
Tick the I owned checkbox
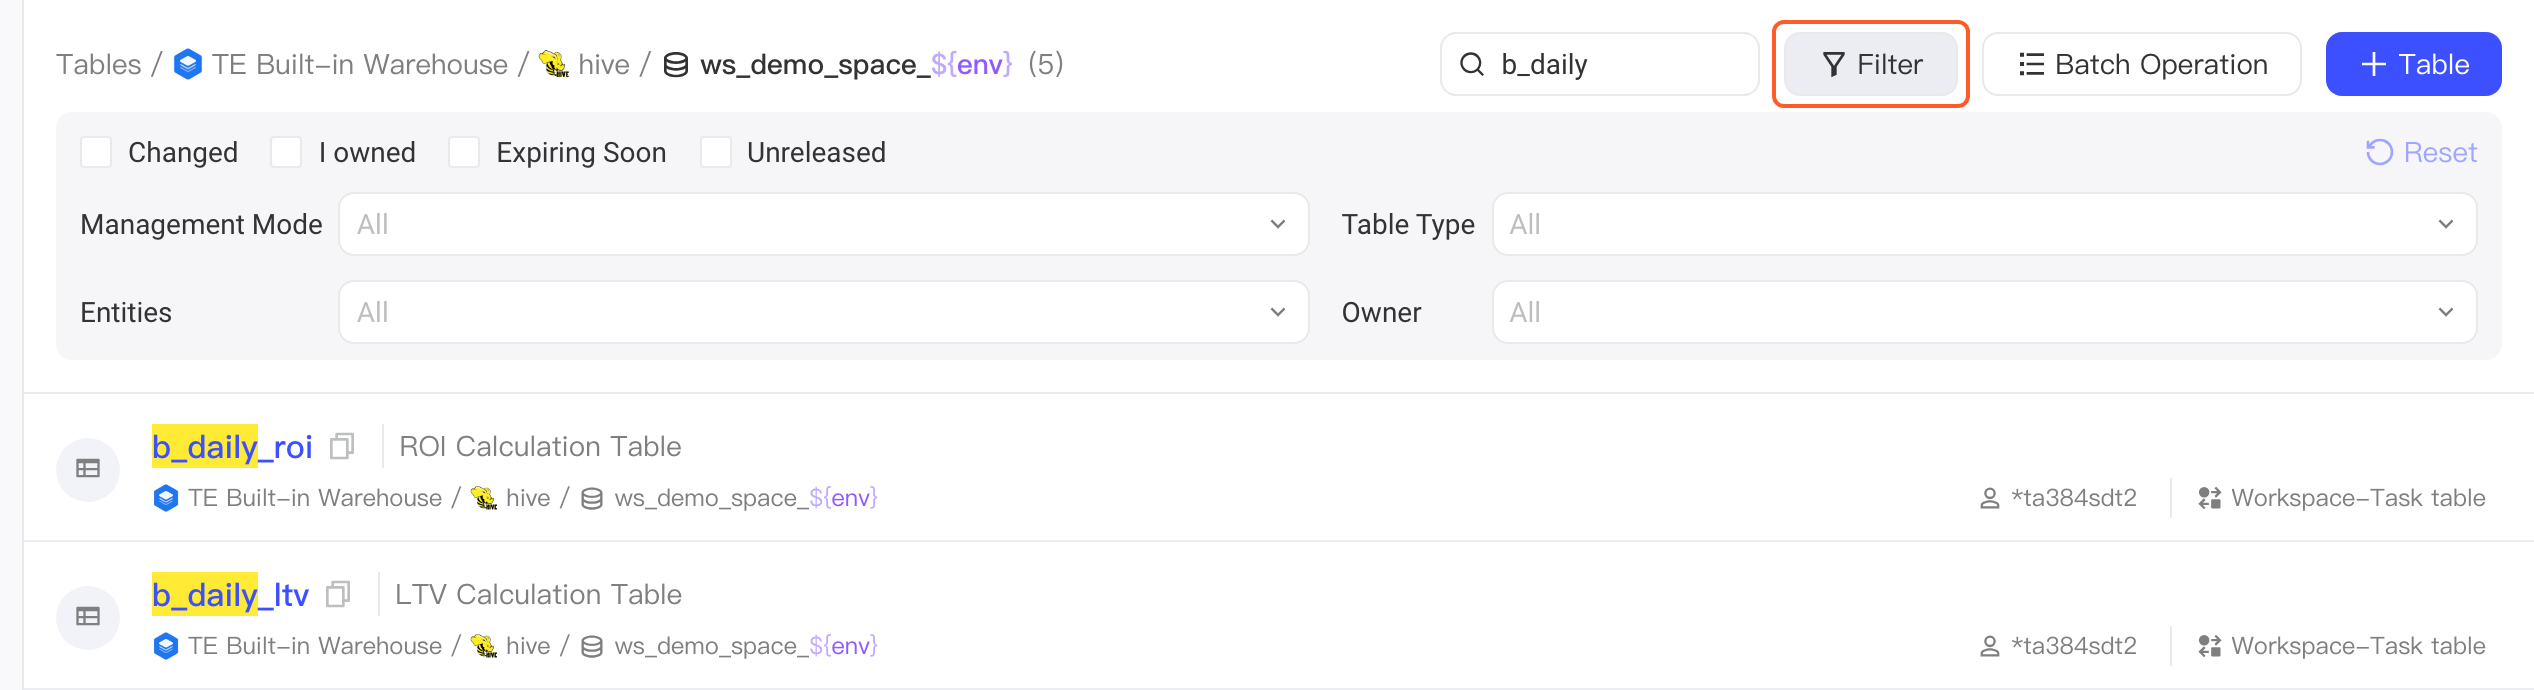point(286,152)
